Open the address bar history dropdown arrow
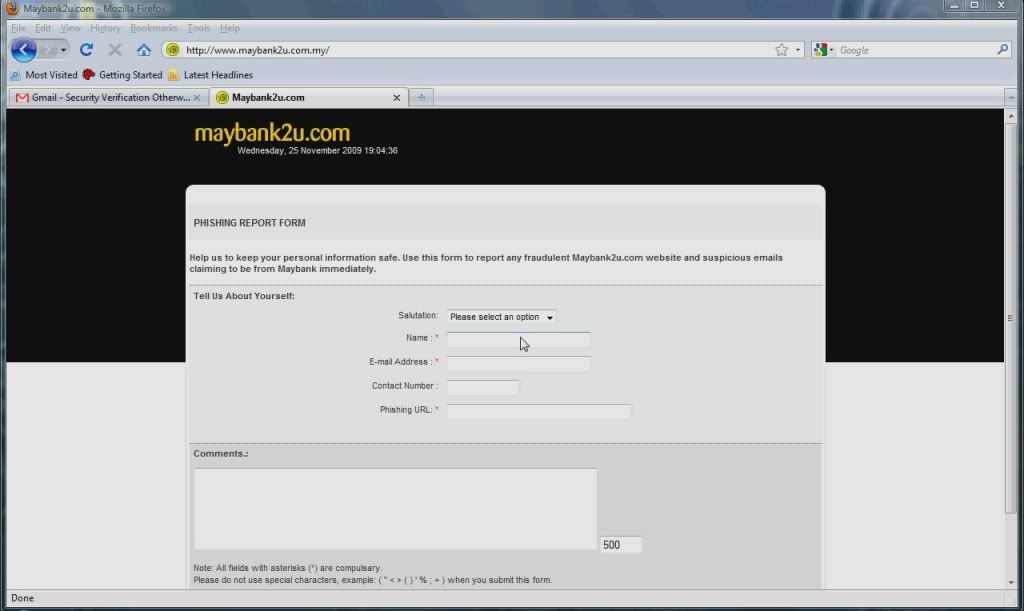This screenshot has width=1024, height=611. pos(797,50)
